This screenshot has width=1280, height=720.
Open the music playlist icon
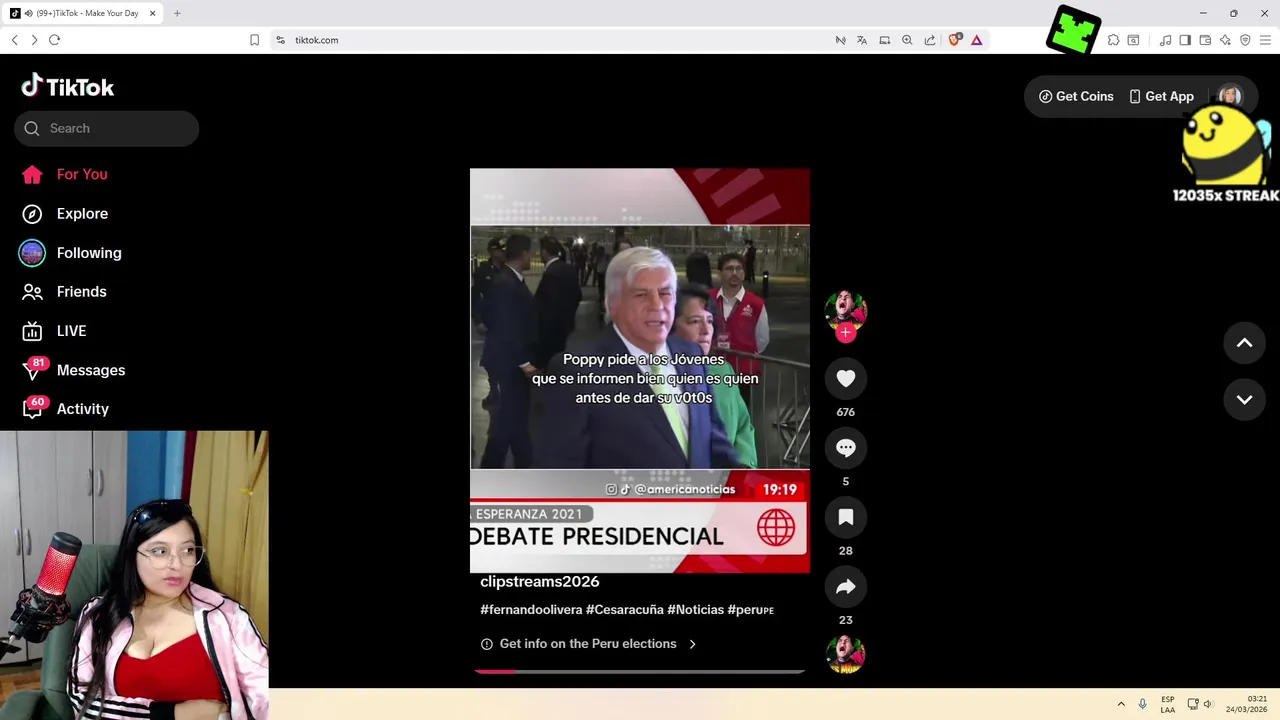click(x=1165, y=40)
